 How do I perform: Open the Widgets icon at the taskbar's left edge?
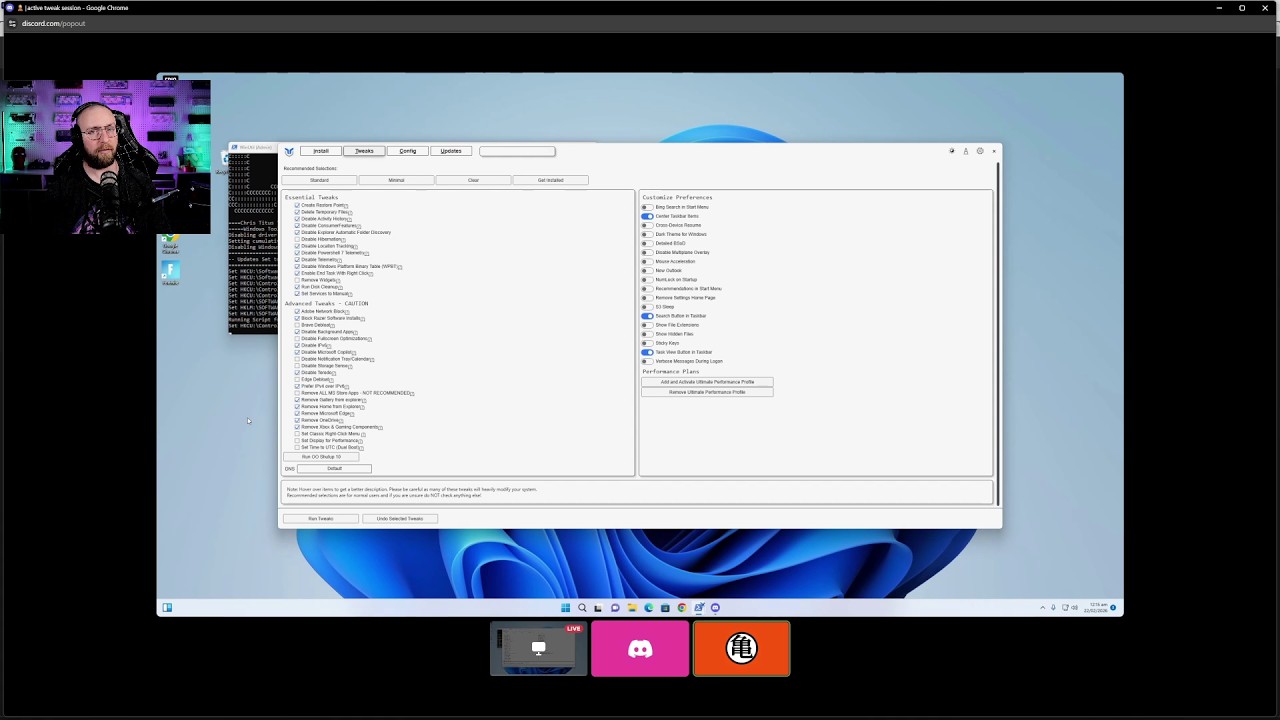click(167, 607)
